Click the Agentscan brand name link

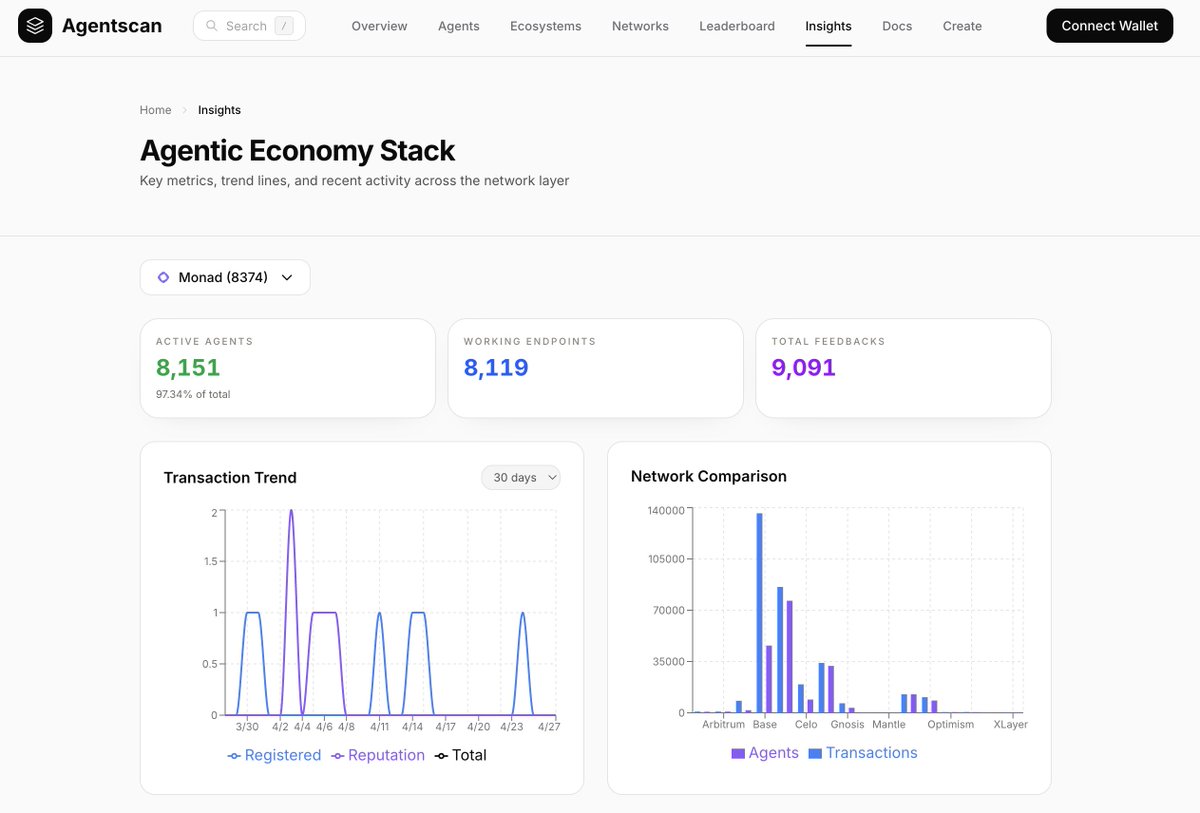coord(112,26)
